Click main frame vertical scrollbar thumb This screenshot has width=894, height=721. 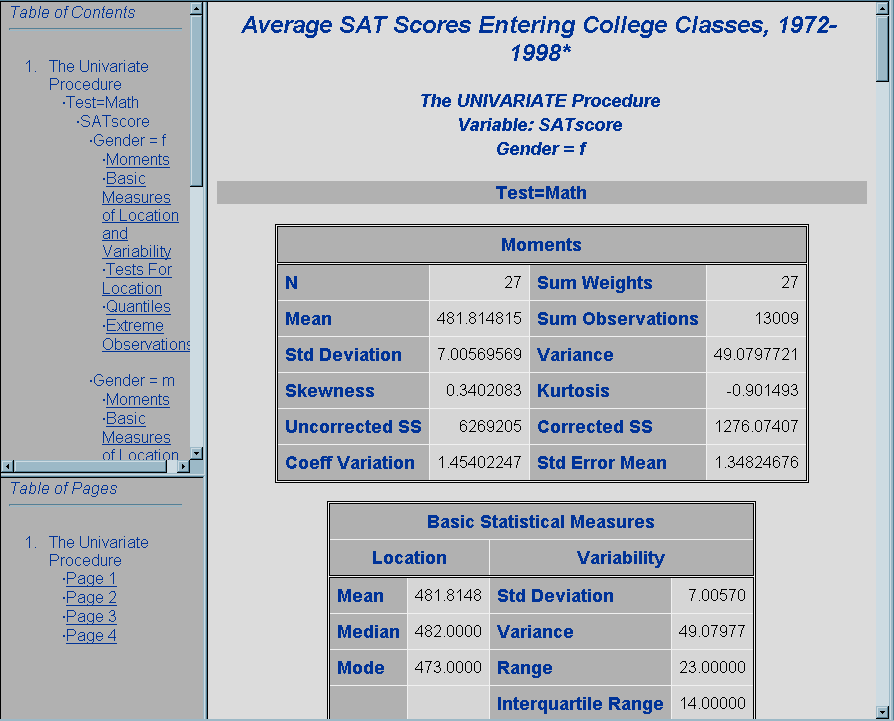(x=882, y=48)
